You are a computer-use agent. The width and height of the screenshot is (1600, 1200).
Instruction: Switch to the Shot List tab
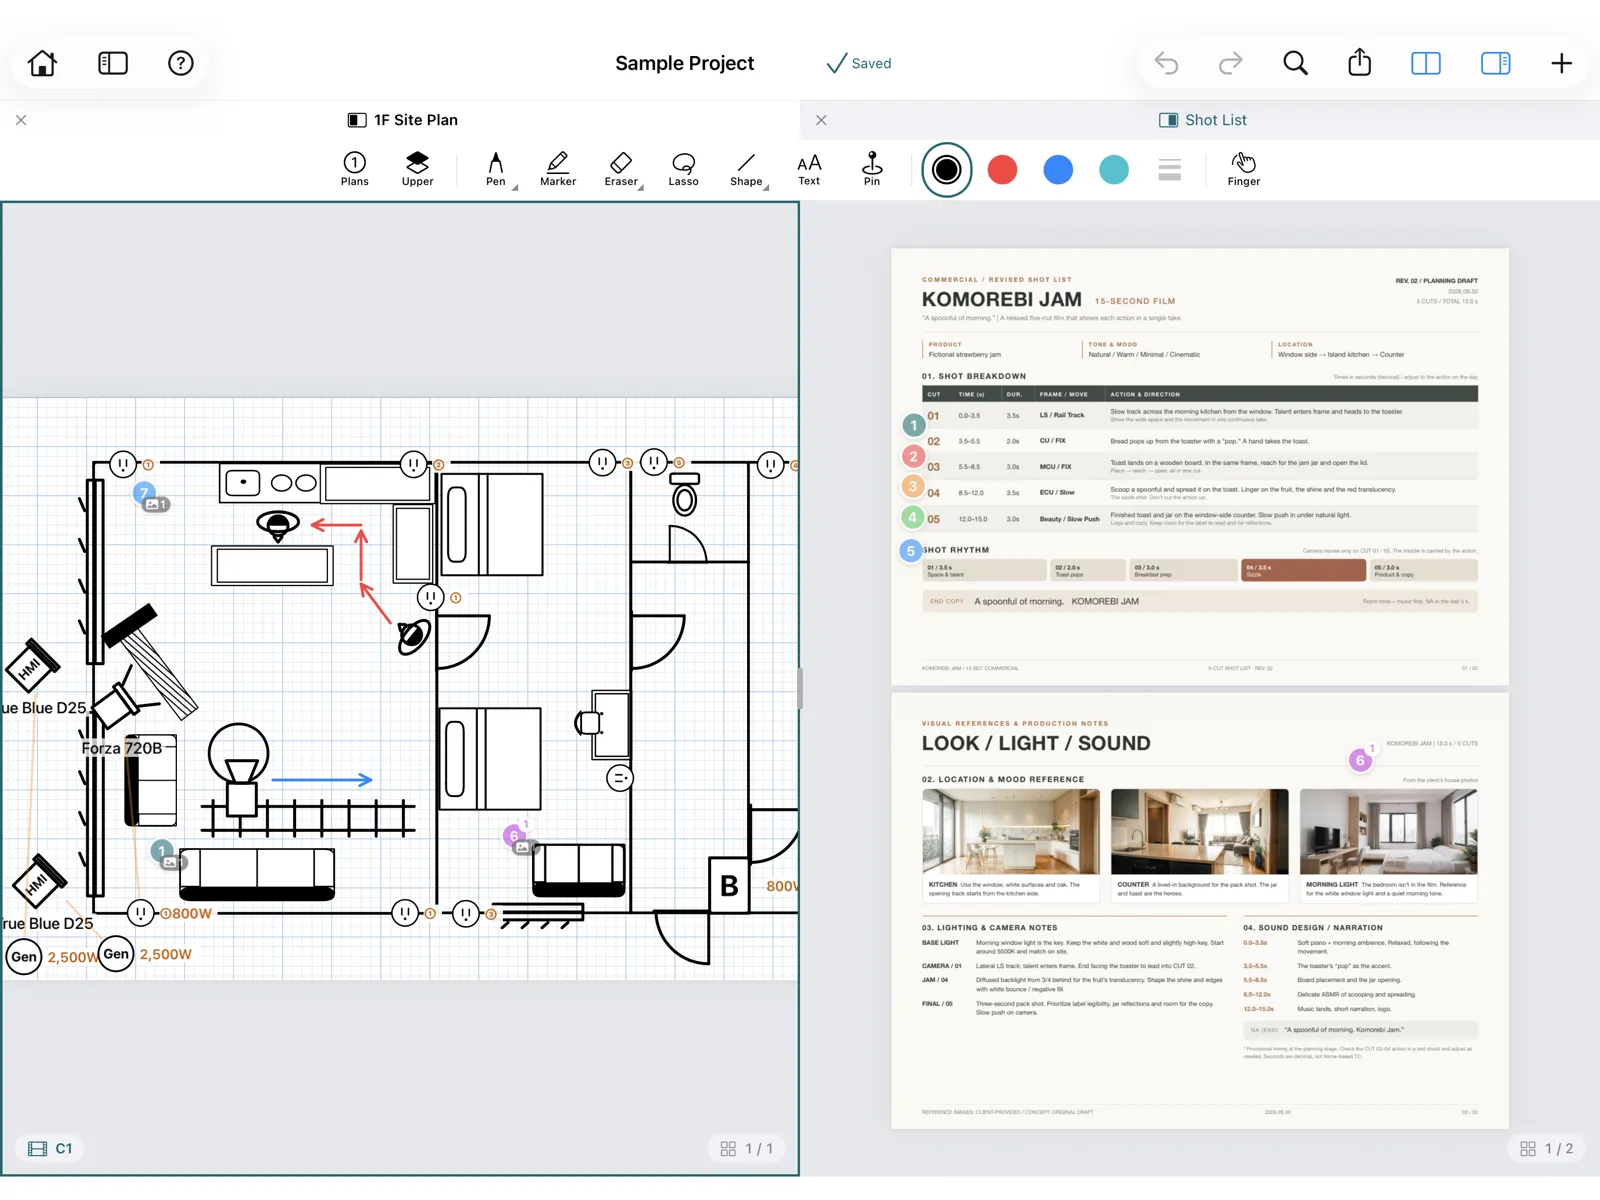pos(1202,120)
